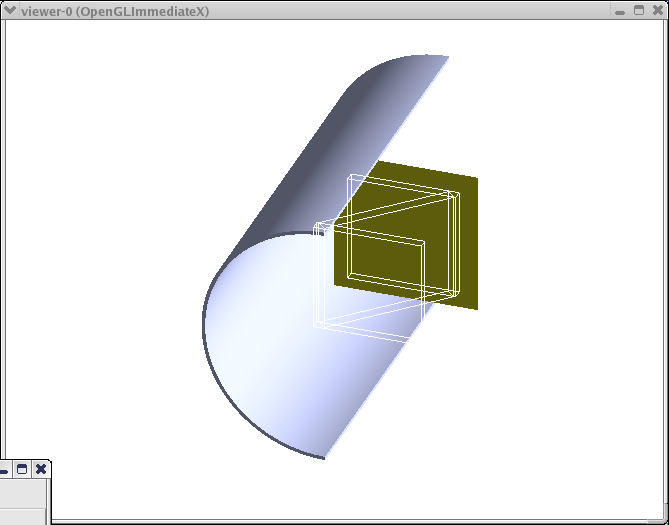Image resolution: width=669 pixels, height=525 pixels.
Task: Minimize the viewer-0 window
Action: pos(621,10)
